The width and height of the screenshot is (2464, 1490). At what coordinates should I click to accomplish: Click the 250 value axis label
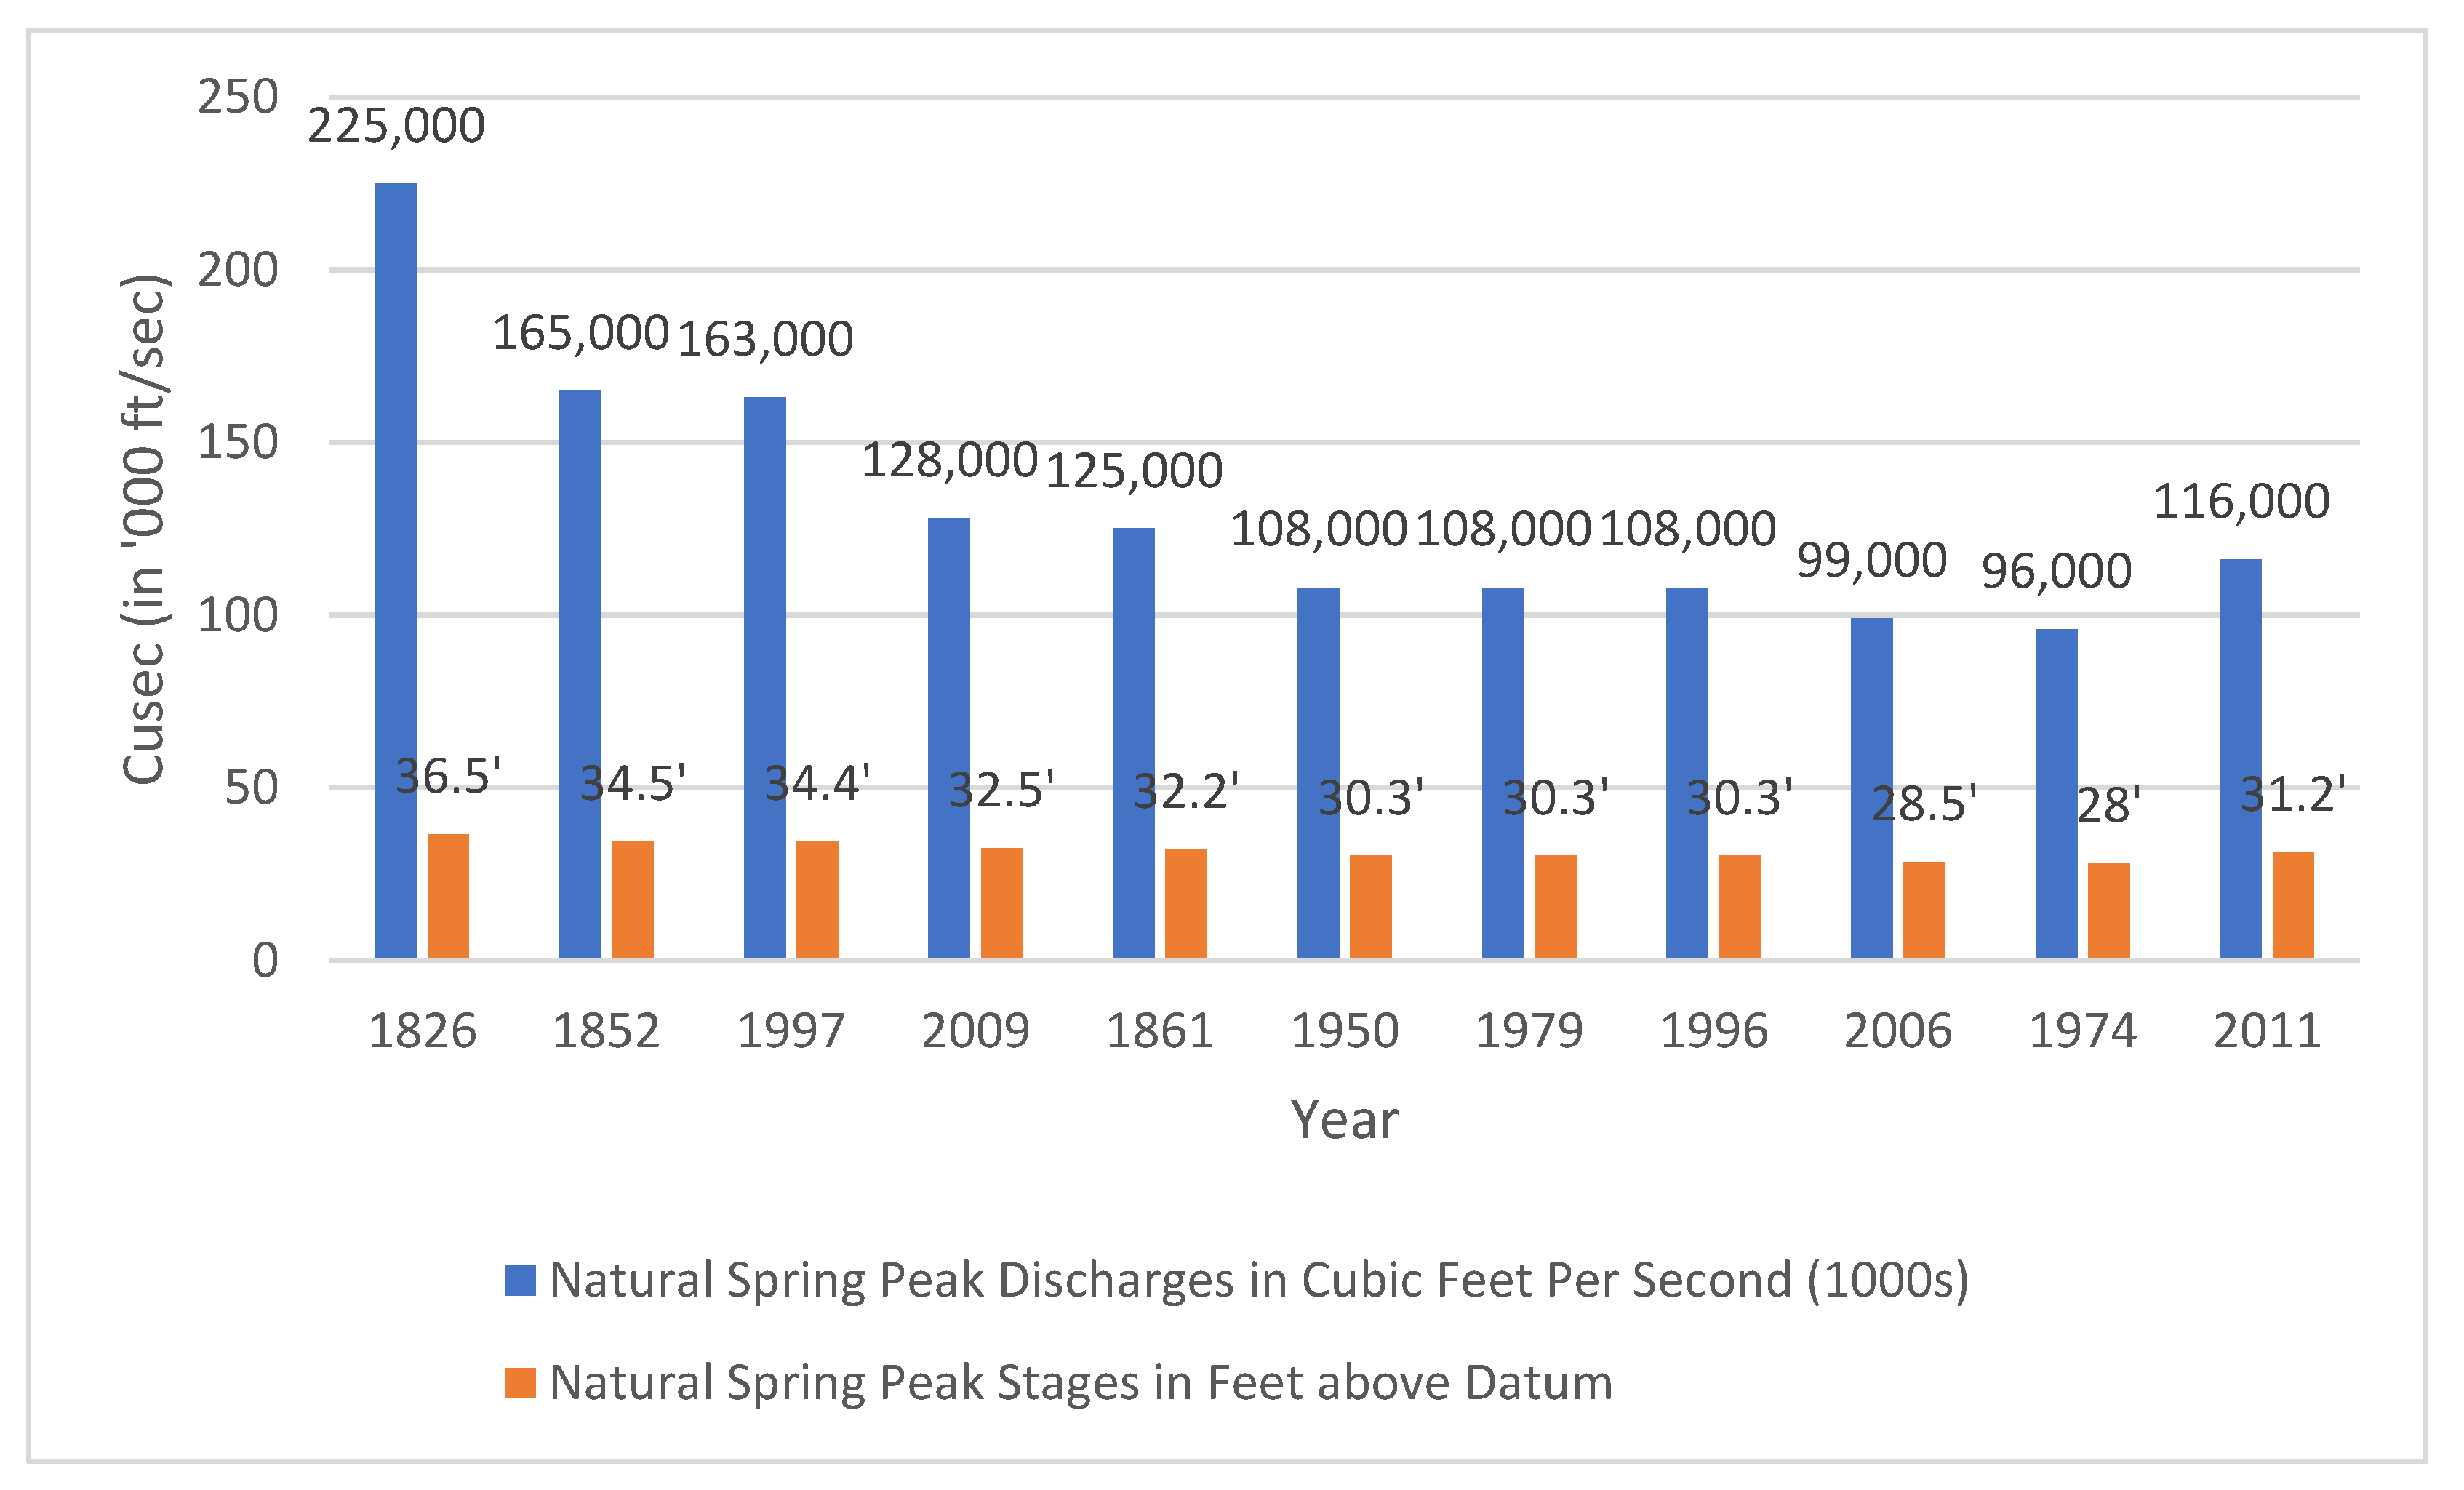237,98
